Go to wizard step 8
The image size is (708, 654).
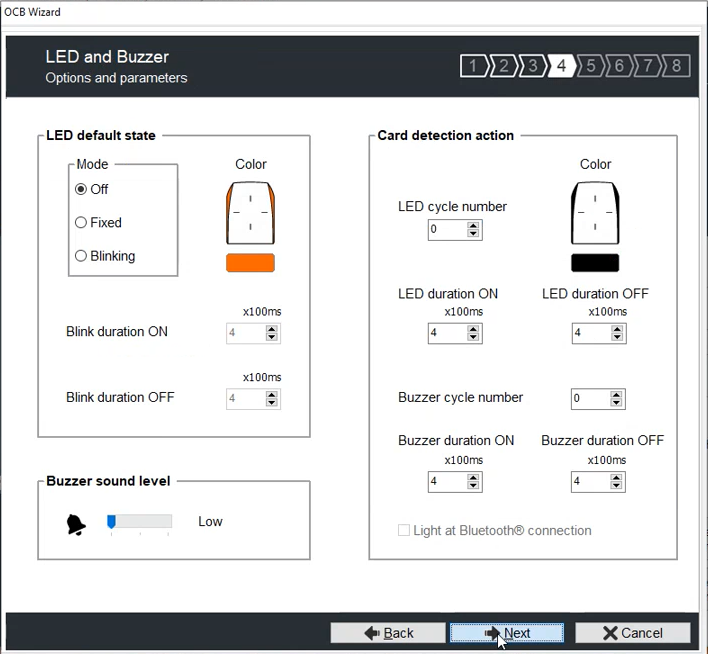point(677,66)
